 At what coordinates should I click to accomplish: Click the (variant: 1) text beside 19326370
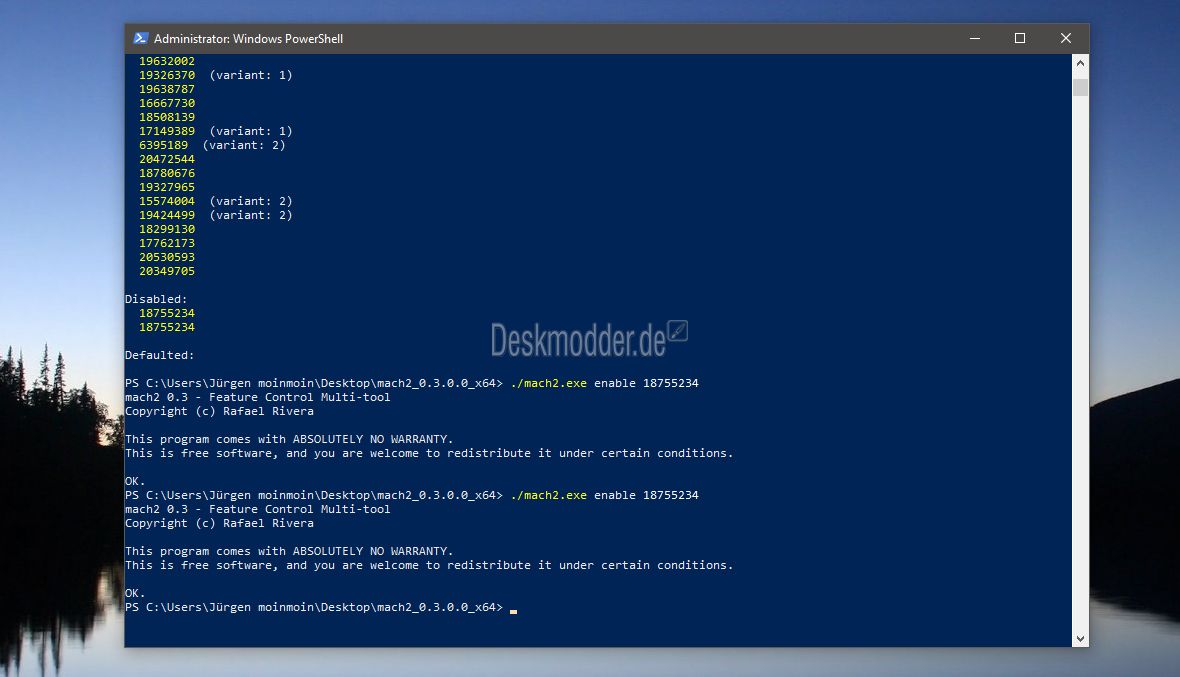pos(251,75)
